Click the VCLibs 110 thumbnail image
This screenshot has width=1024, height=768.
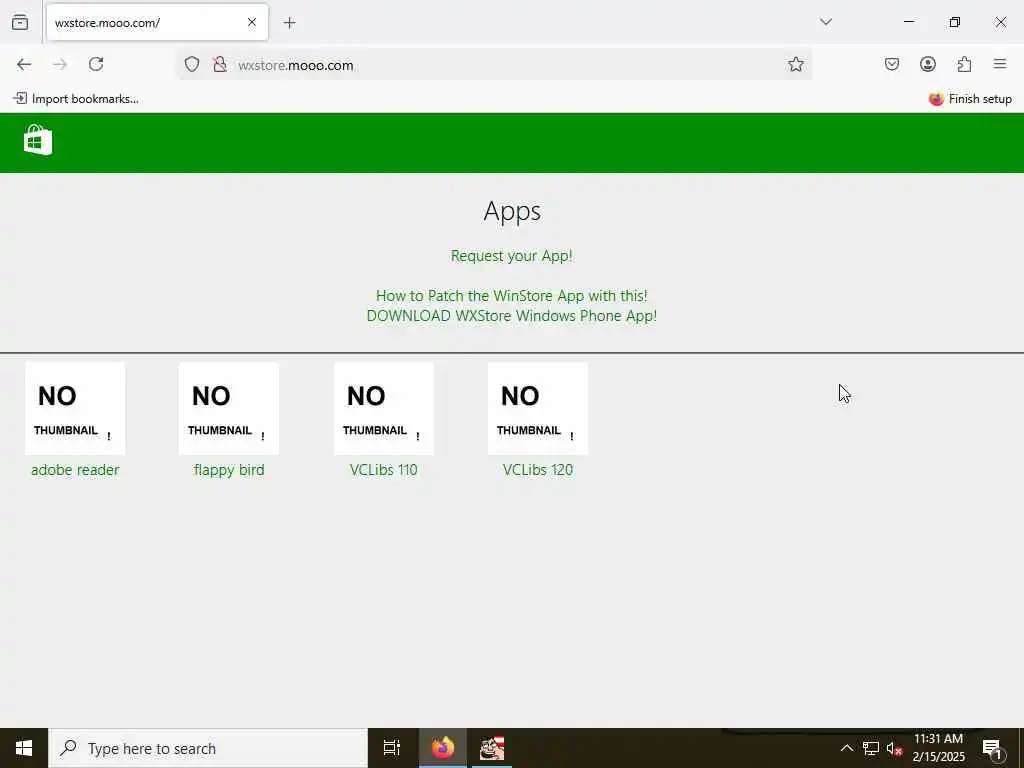pos(384,409)
